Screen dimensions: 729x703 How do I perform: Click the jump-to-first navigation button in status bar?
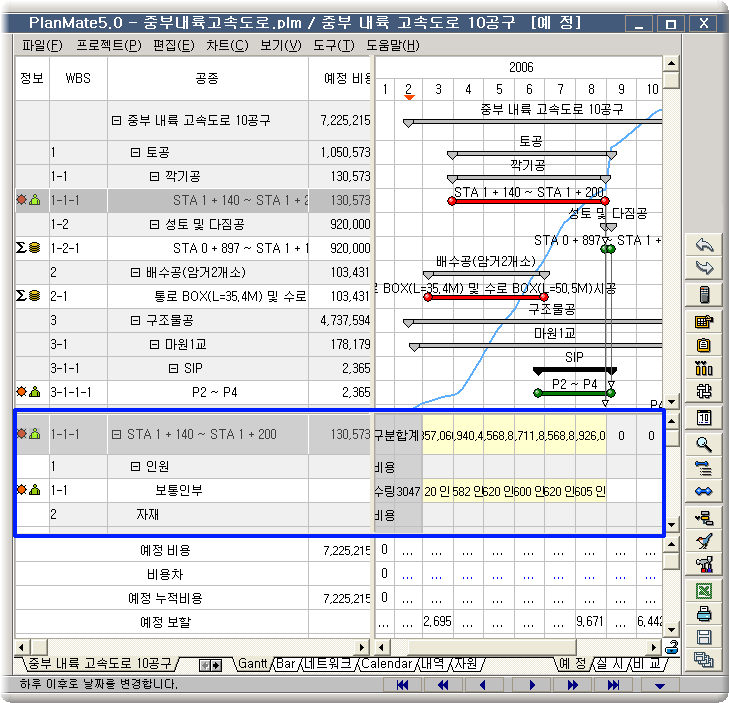click(x=404, y=685)
